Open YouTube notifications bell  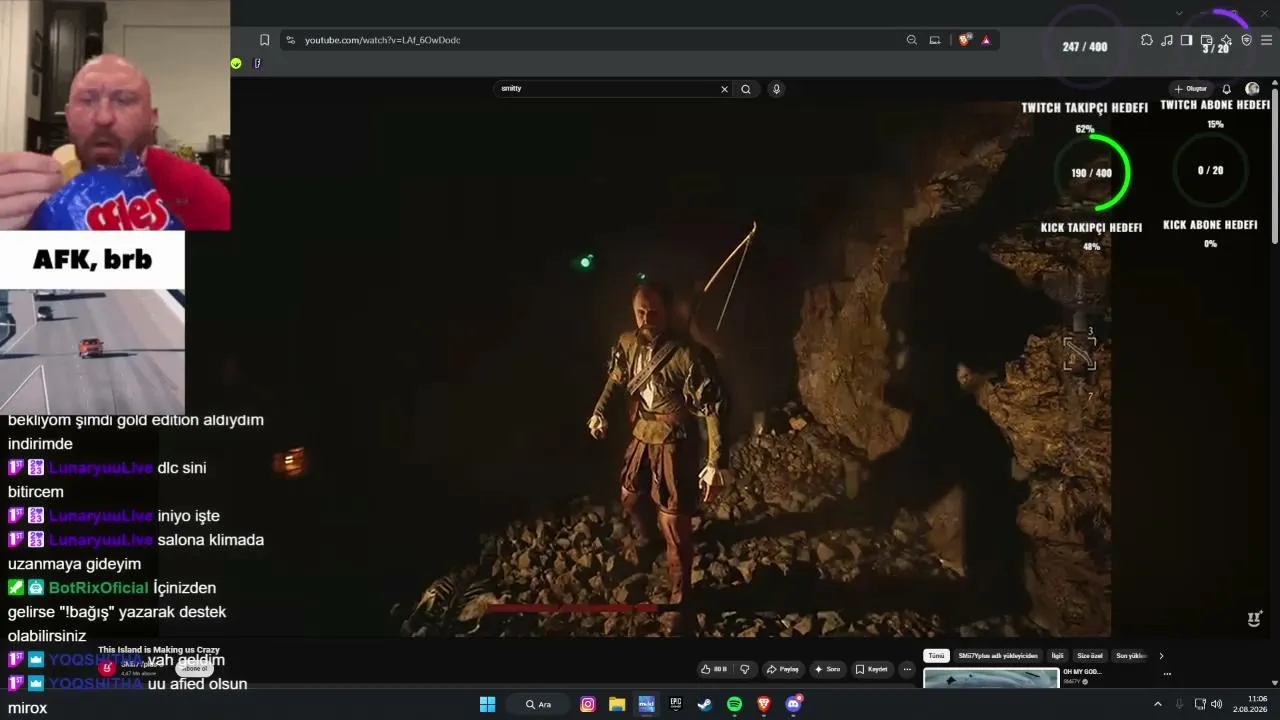click(1227, 89)
